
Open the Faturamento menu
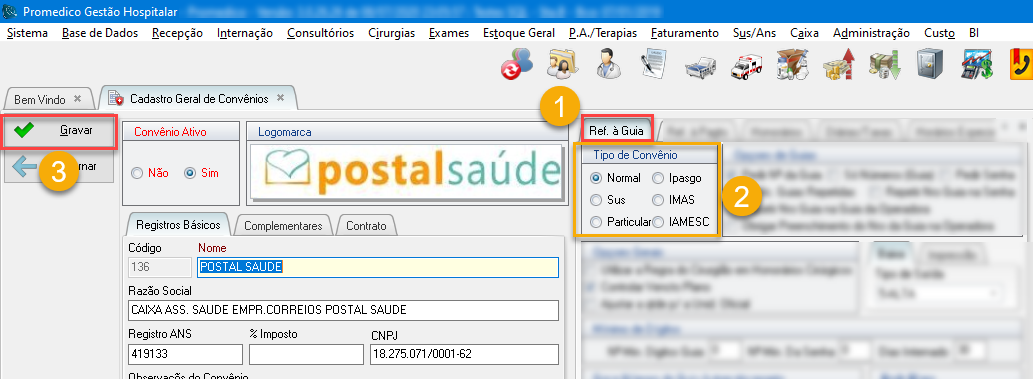(684, 33)
